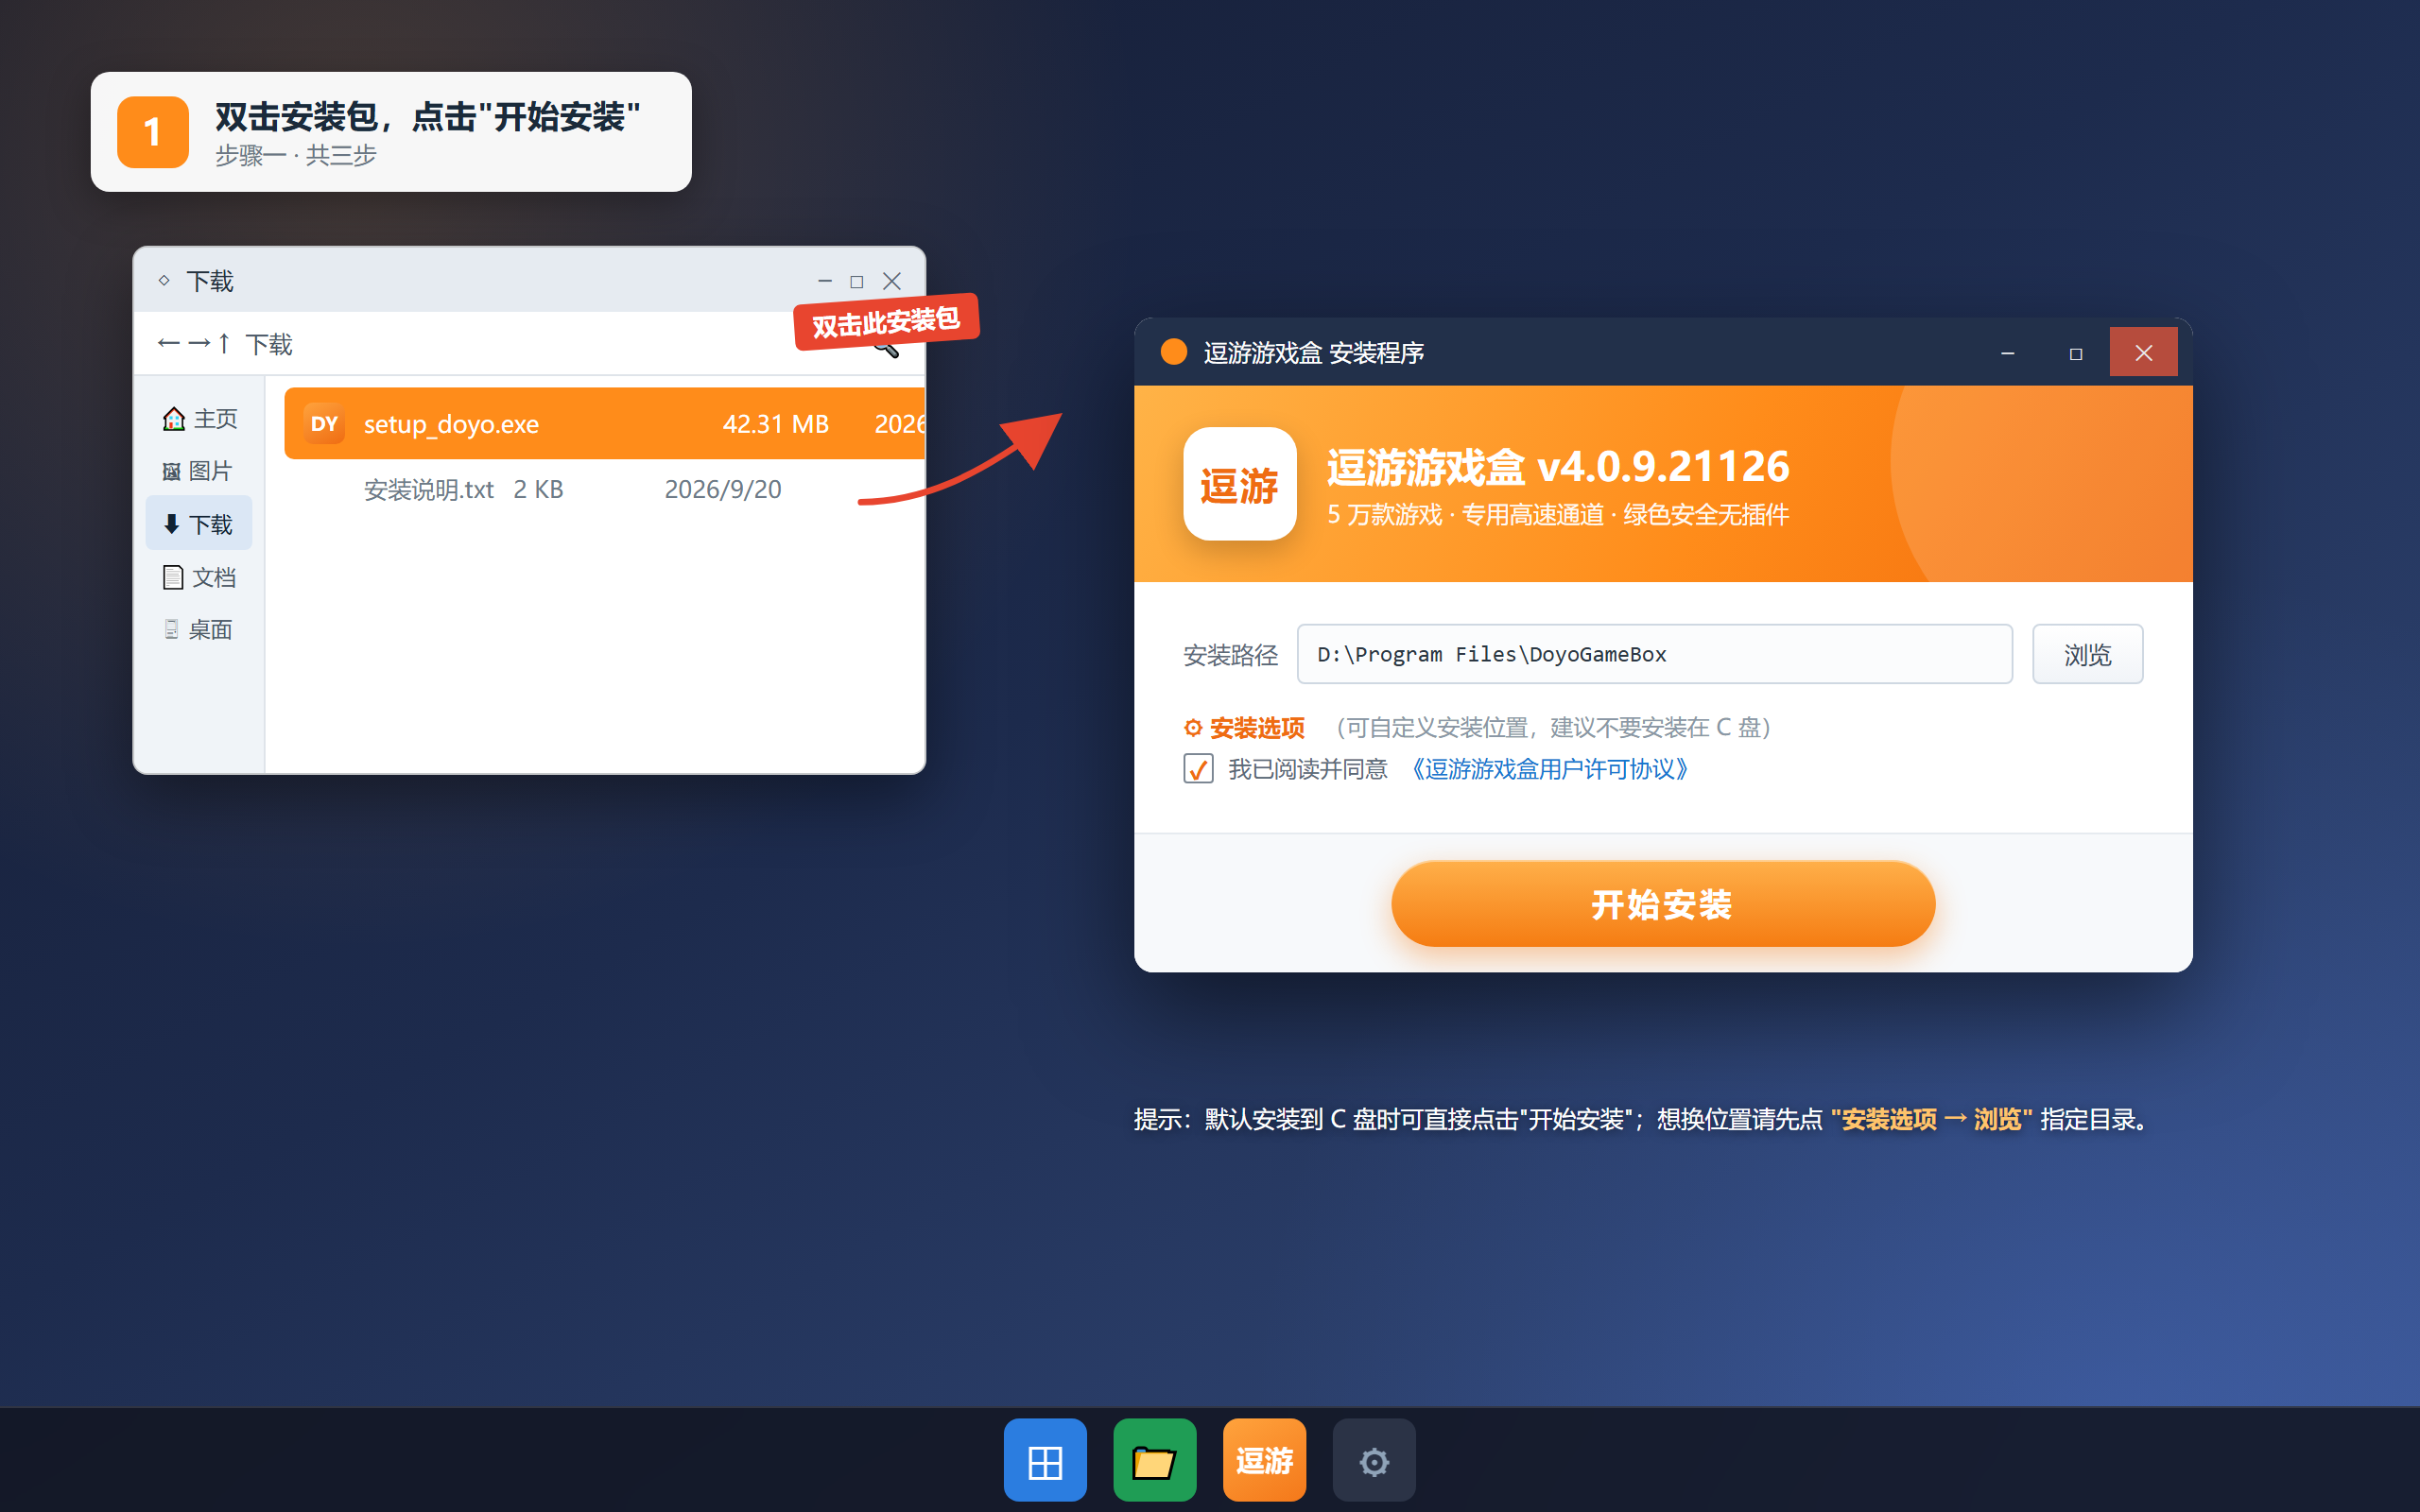Click the 2026/9/20 date of 安装说明.txt
The height and width of the screenshot is (1512, 2420).
point(723,489)
